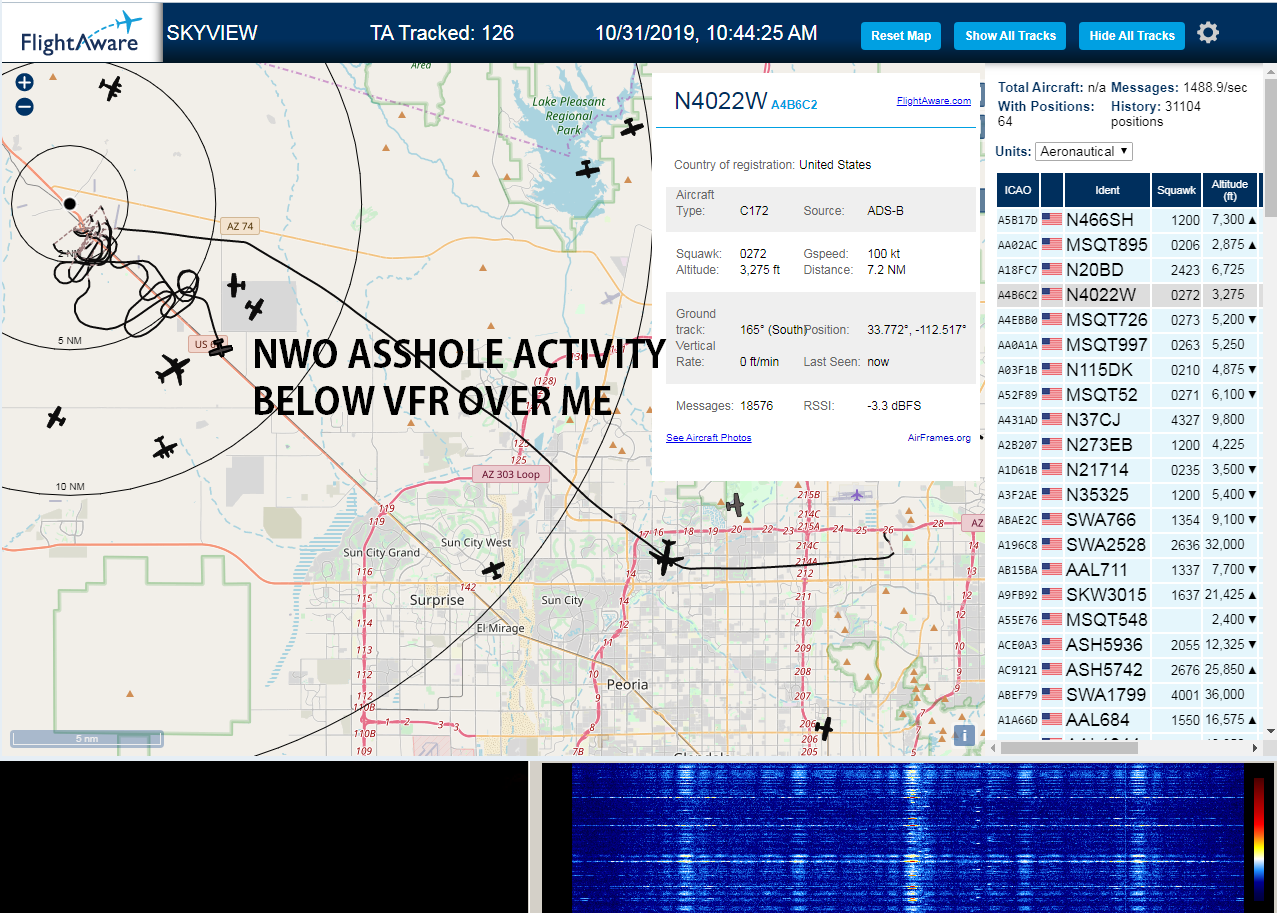Screen dimensions: 1277x913
Task: Select the purple aircraft icon near exit 24
Action: (856, 494)
